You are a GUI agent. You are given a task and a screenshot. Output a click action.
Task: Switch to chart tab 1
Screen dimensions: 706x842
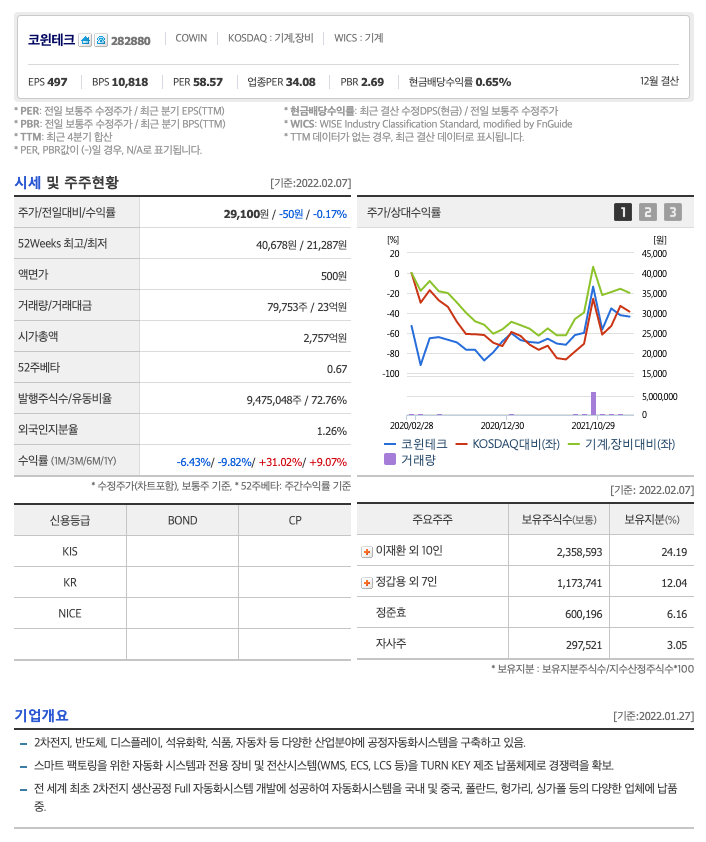(x=623, y=212)
